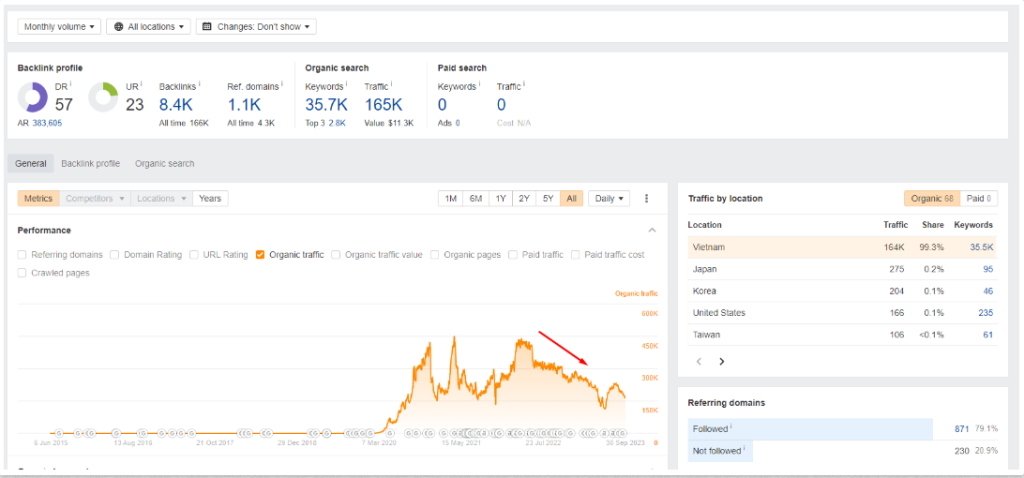Viewport: 1024px width, 478px height.
Task: Open the Monthly volume dropdown
Action: [x=58, y=27]
